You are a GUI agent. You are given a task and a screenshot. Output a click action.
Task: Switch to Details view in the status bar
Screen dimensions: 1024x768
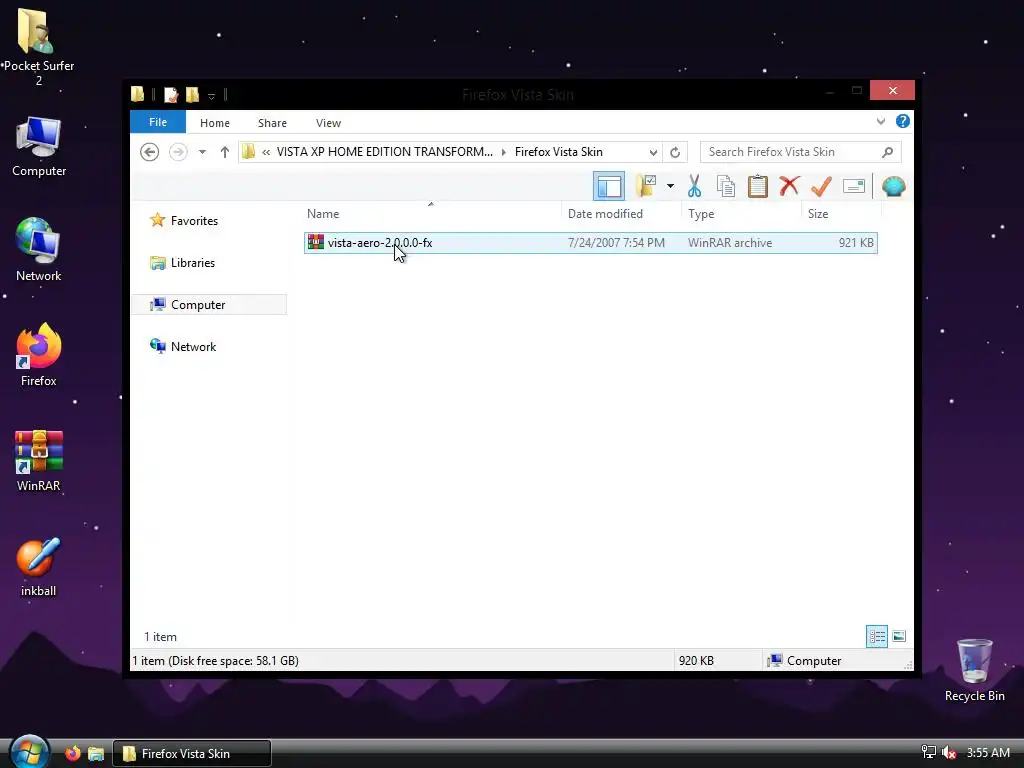(876, 636)
